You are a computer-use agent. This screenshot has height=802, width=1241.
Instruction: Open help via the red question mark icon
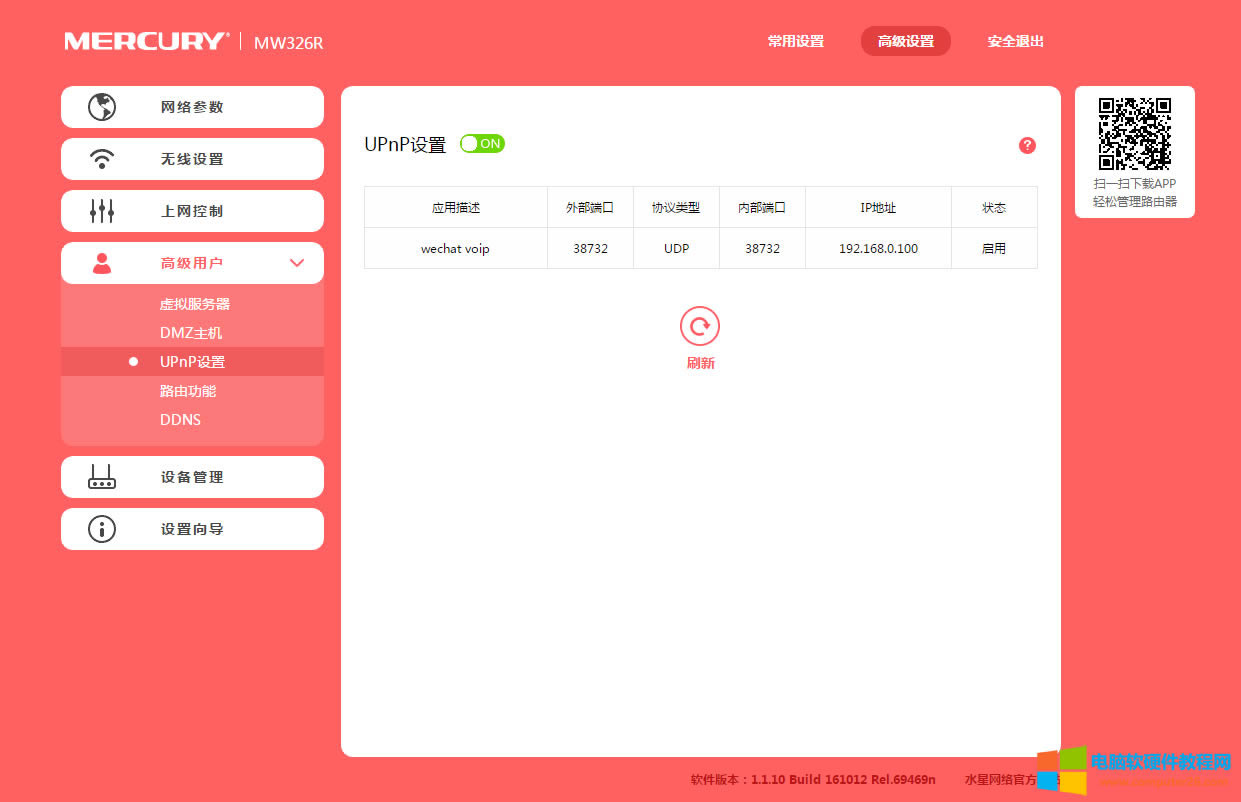[1026, 145]
